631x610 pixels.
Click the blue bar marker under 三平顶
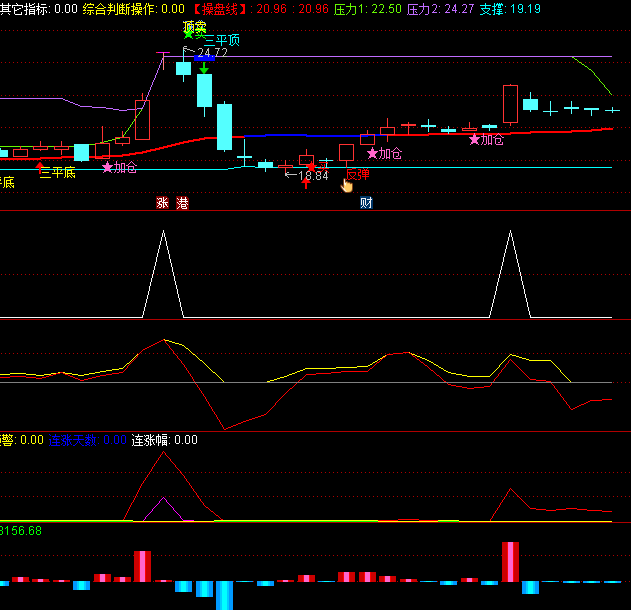coord(204,58)
